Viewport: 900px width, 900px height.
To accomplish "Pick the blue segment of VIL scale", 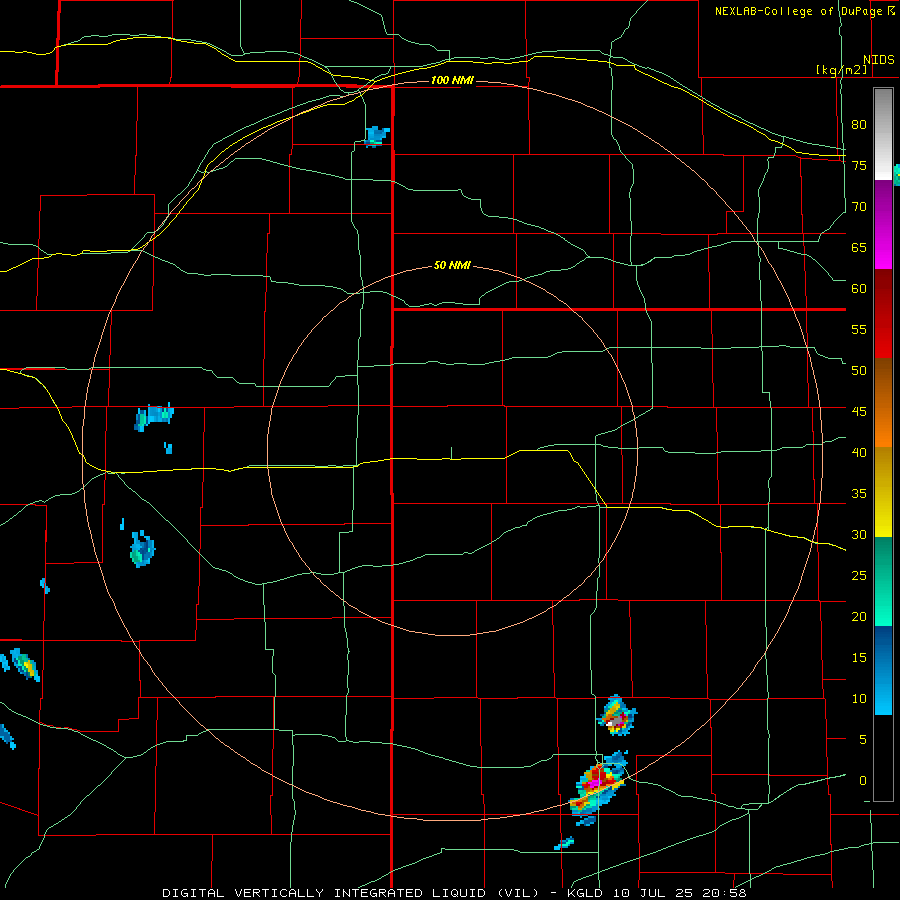I will click(883, 670).
